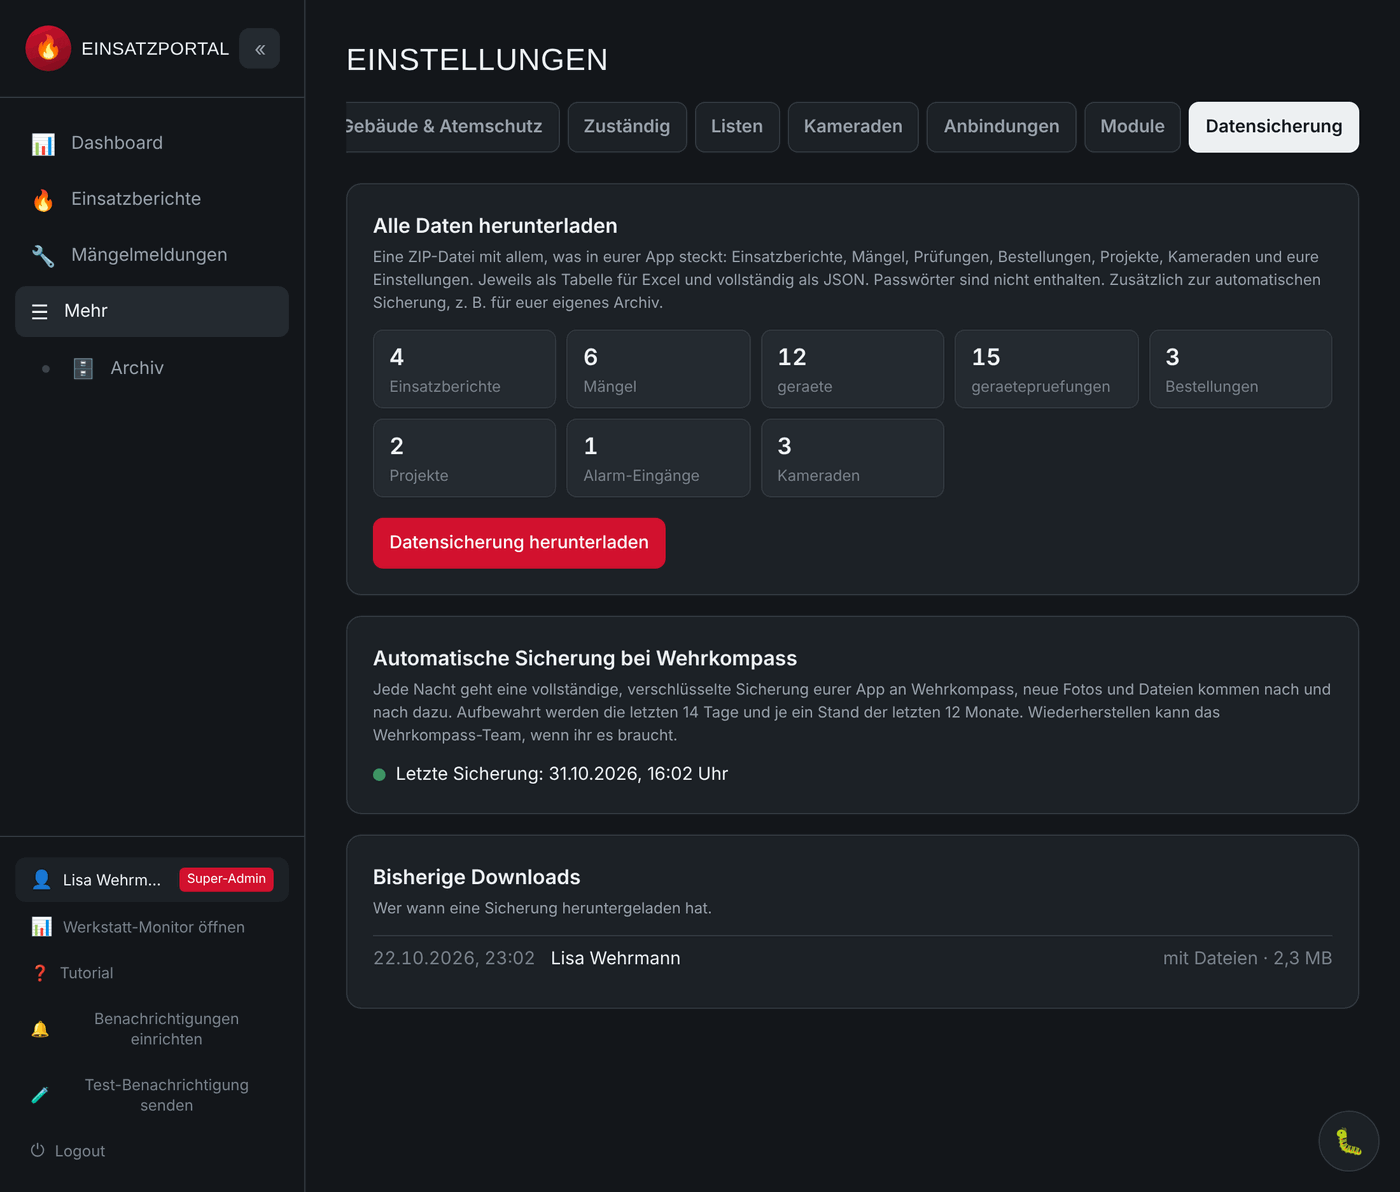Click Datensicherung herunterladen button
The width and height of the screenshot is (1400, 1192).
(x=519, y=543)
